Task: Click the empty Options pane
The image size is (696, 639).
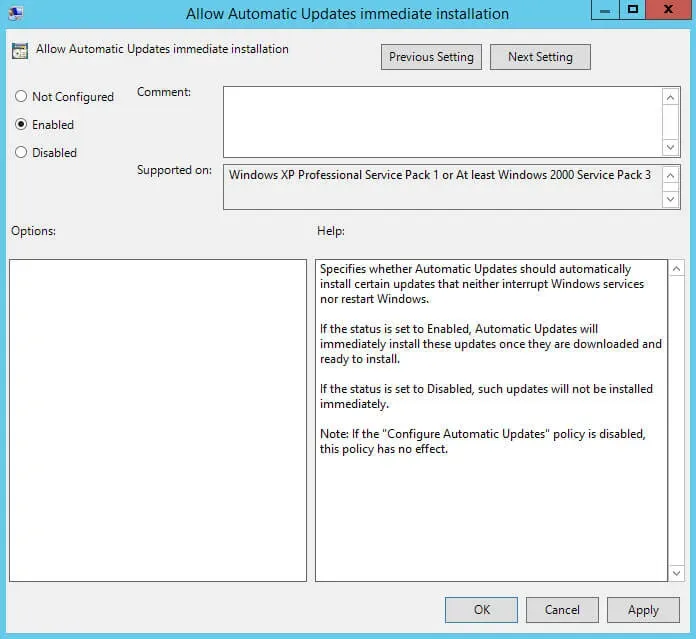Action: 158,420
